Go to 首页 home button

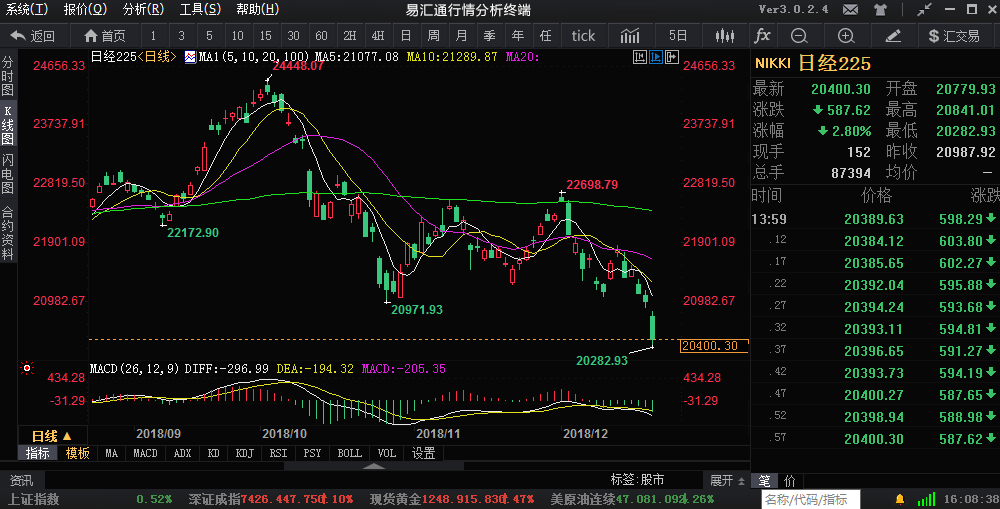pyautogui.click(x=105, y=36)
